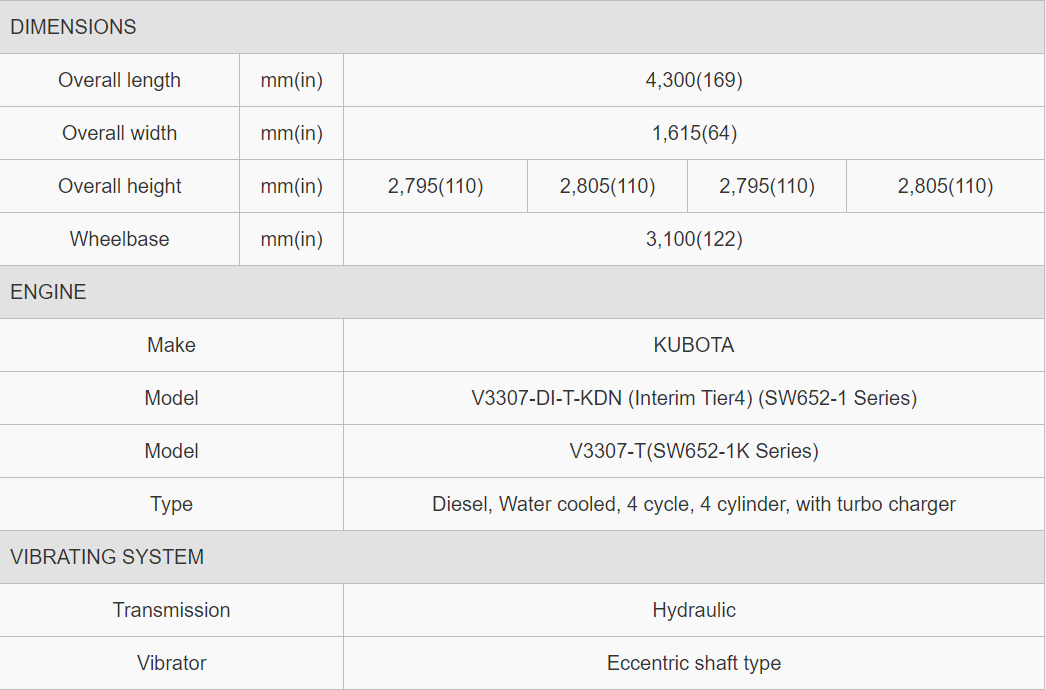Click the 3,100(122) wheelbase value
Image resolution: width=1046 pixels, height=690 pixels.
(x=694, y=239)
